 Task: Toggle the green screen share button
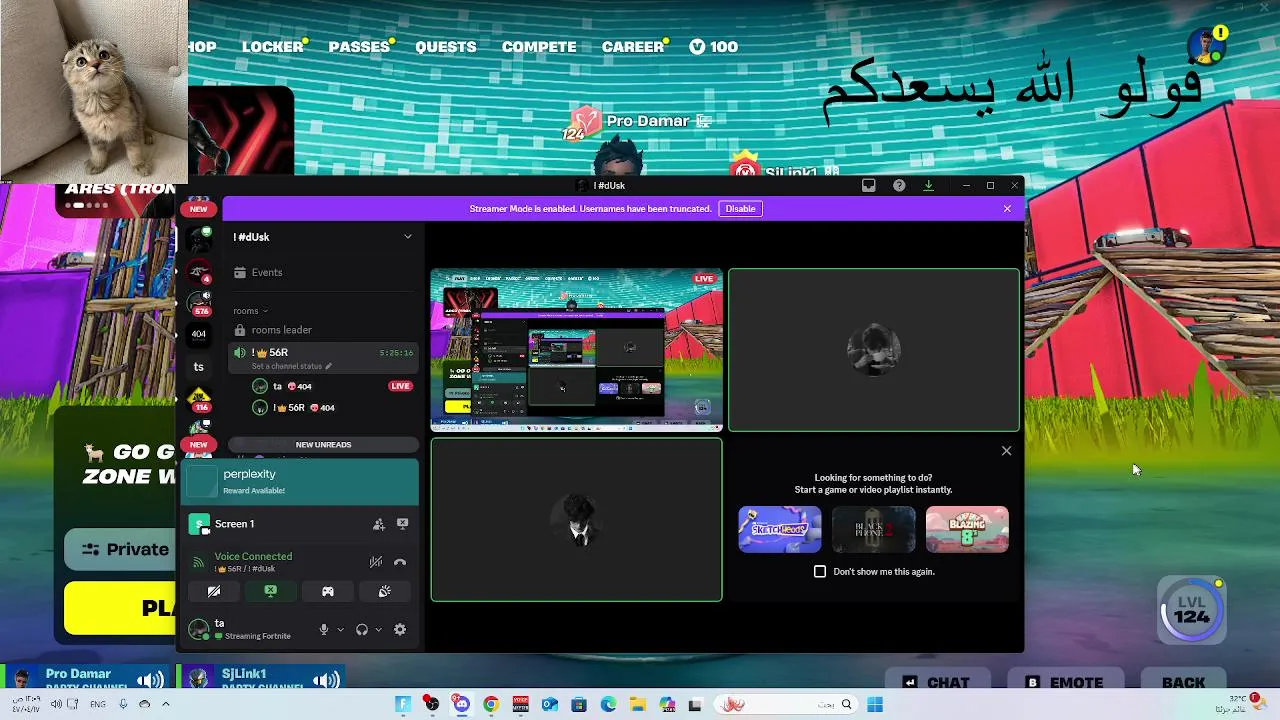pyautogui.click(x=270, y=591)
